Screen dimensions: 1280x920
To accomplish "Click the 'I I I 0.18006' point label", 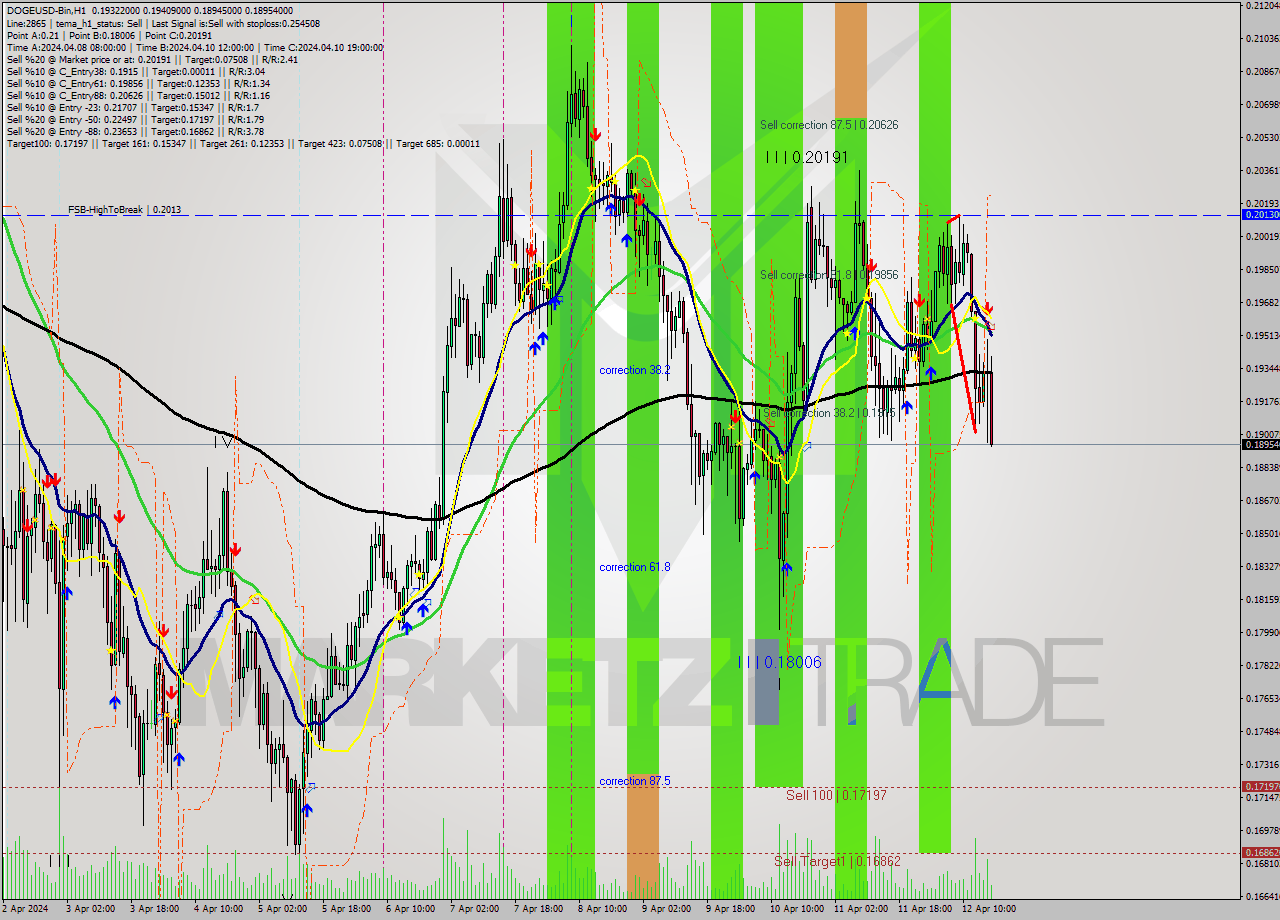I will tap(780, 662).
